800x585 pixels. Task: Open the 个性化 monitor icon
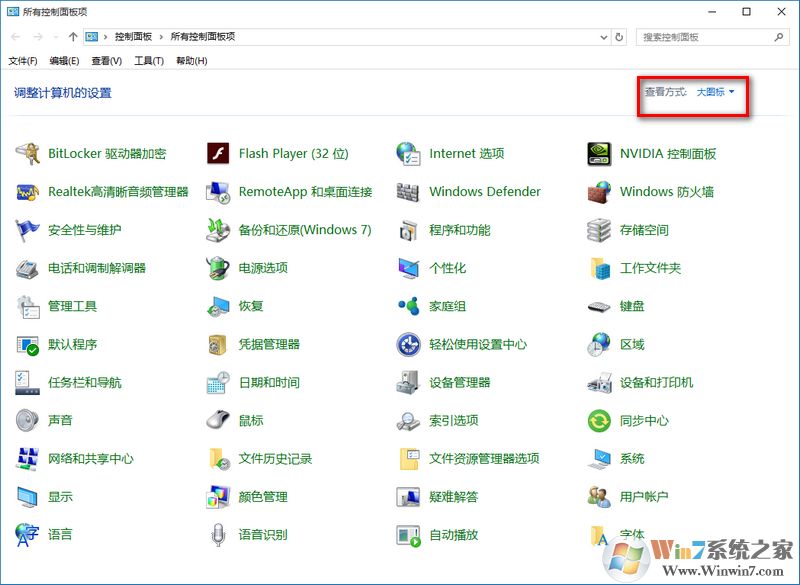coord(409,268)
